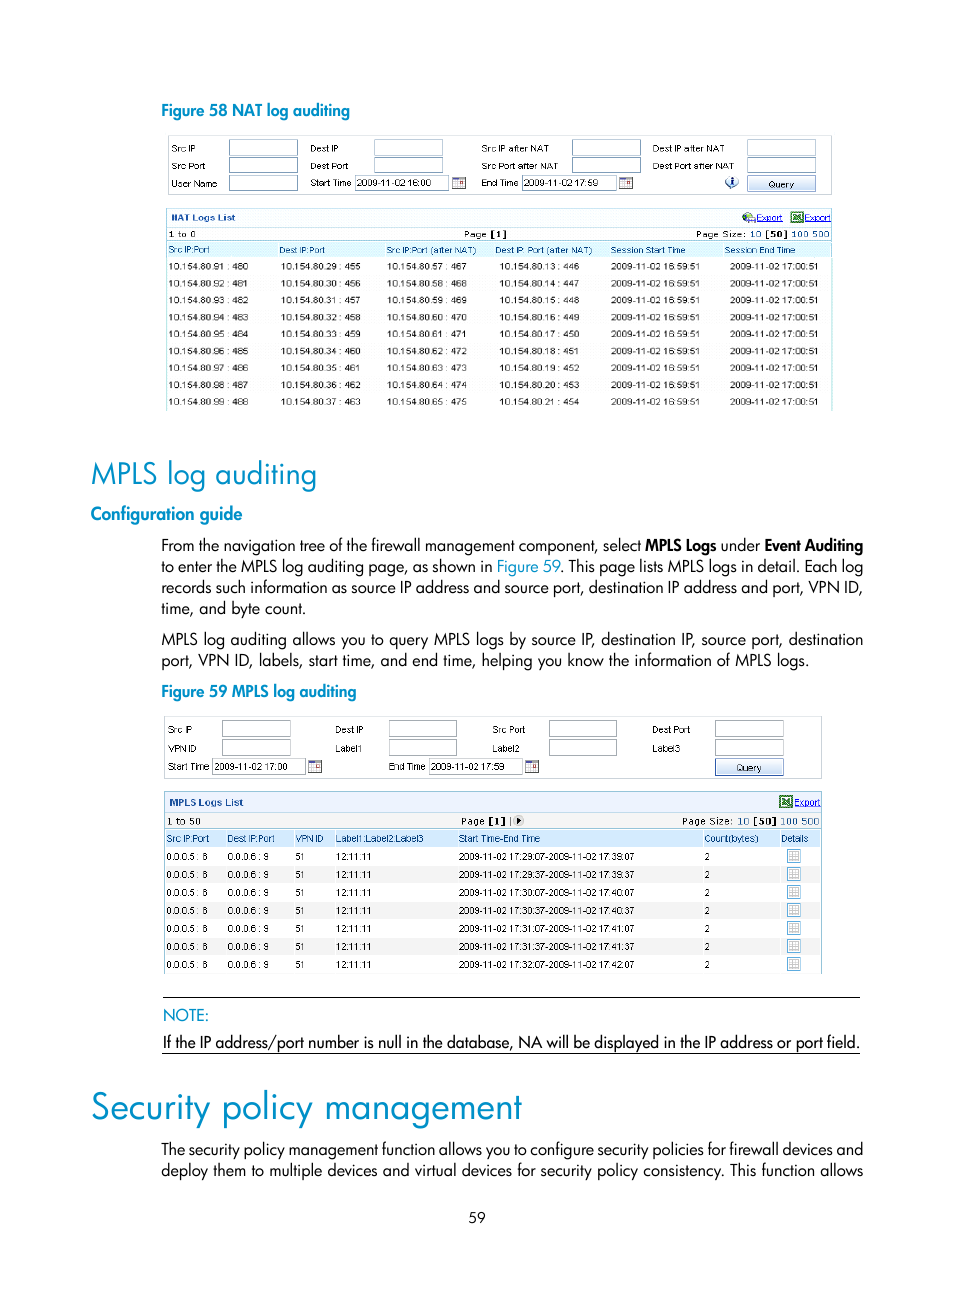Click the Label1:Label2:Label3 column header

pos(379,839)
